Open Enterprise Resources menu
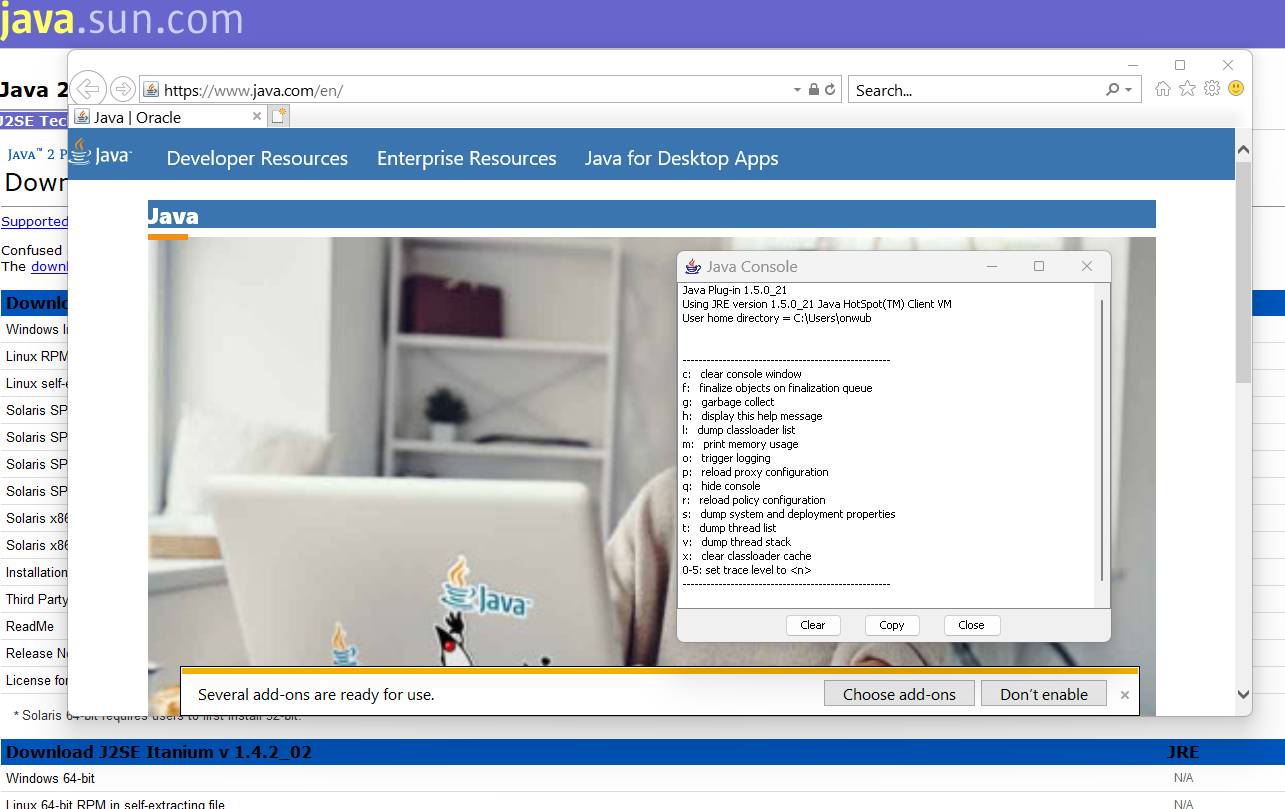Viewport: 1285px width, 809px height. pos(466,158)
